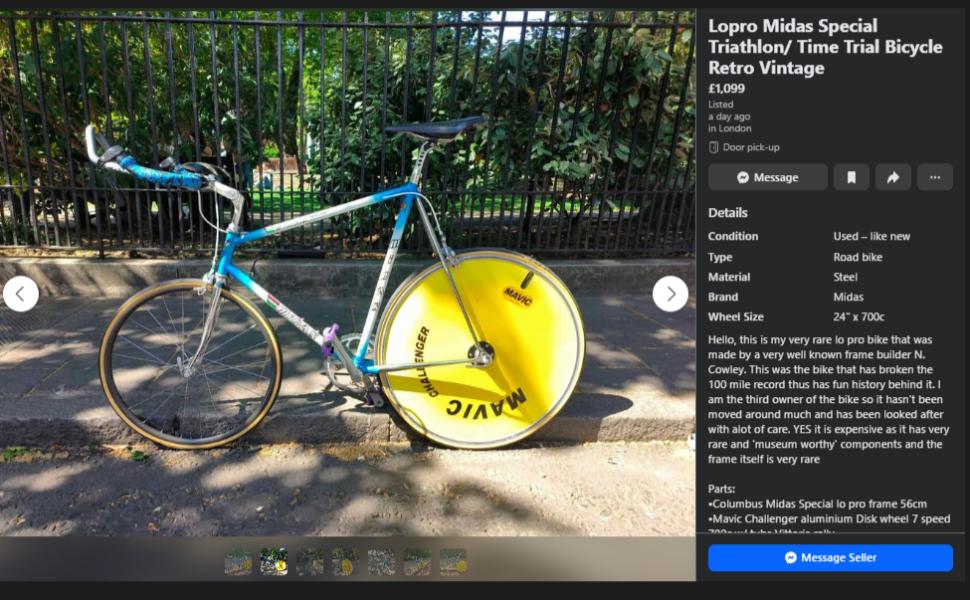Click the 'Midas' brand value
The image size is (970, 600).
pyautogui.click(x=848, y=297)
